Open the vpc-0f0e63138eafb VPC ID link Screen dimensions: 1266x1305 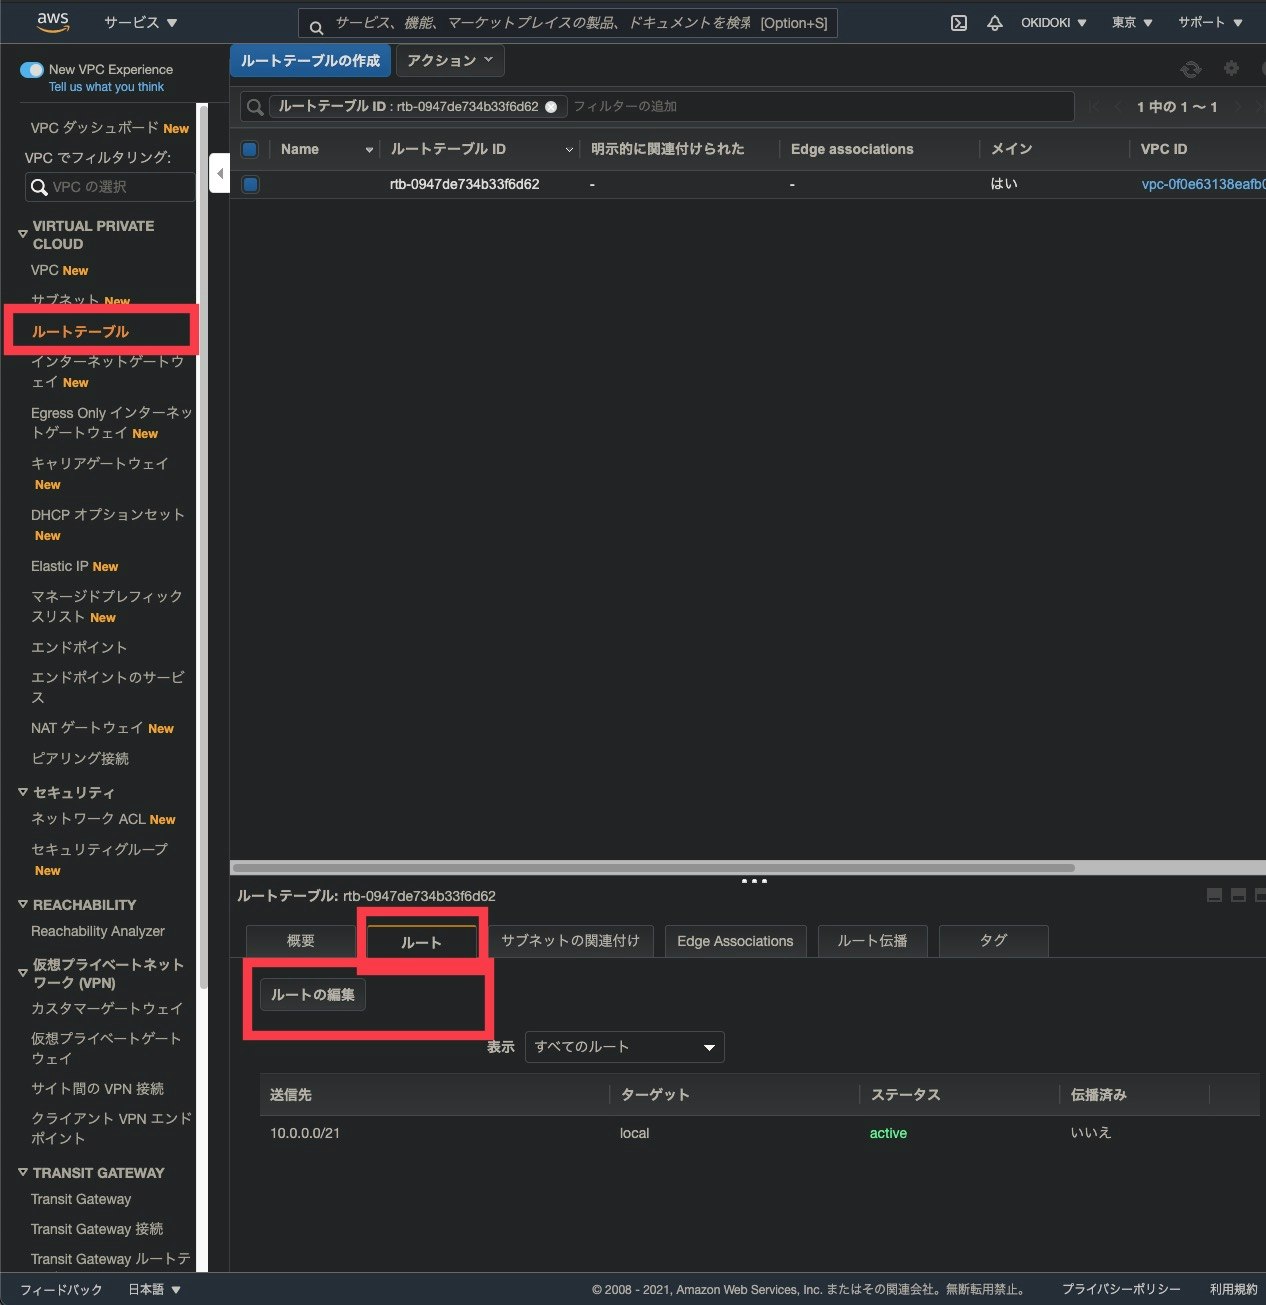[1203, 184]
